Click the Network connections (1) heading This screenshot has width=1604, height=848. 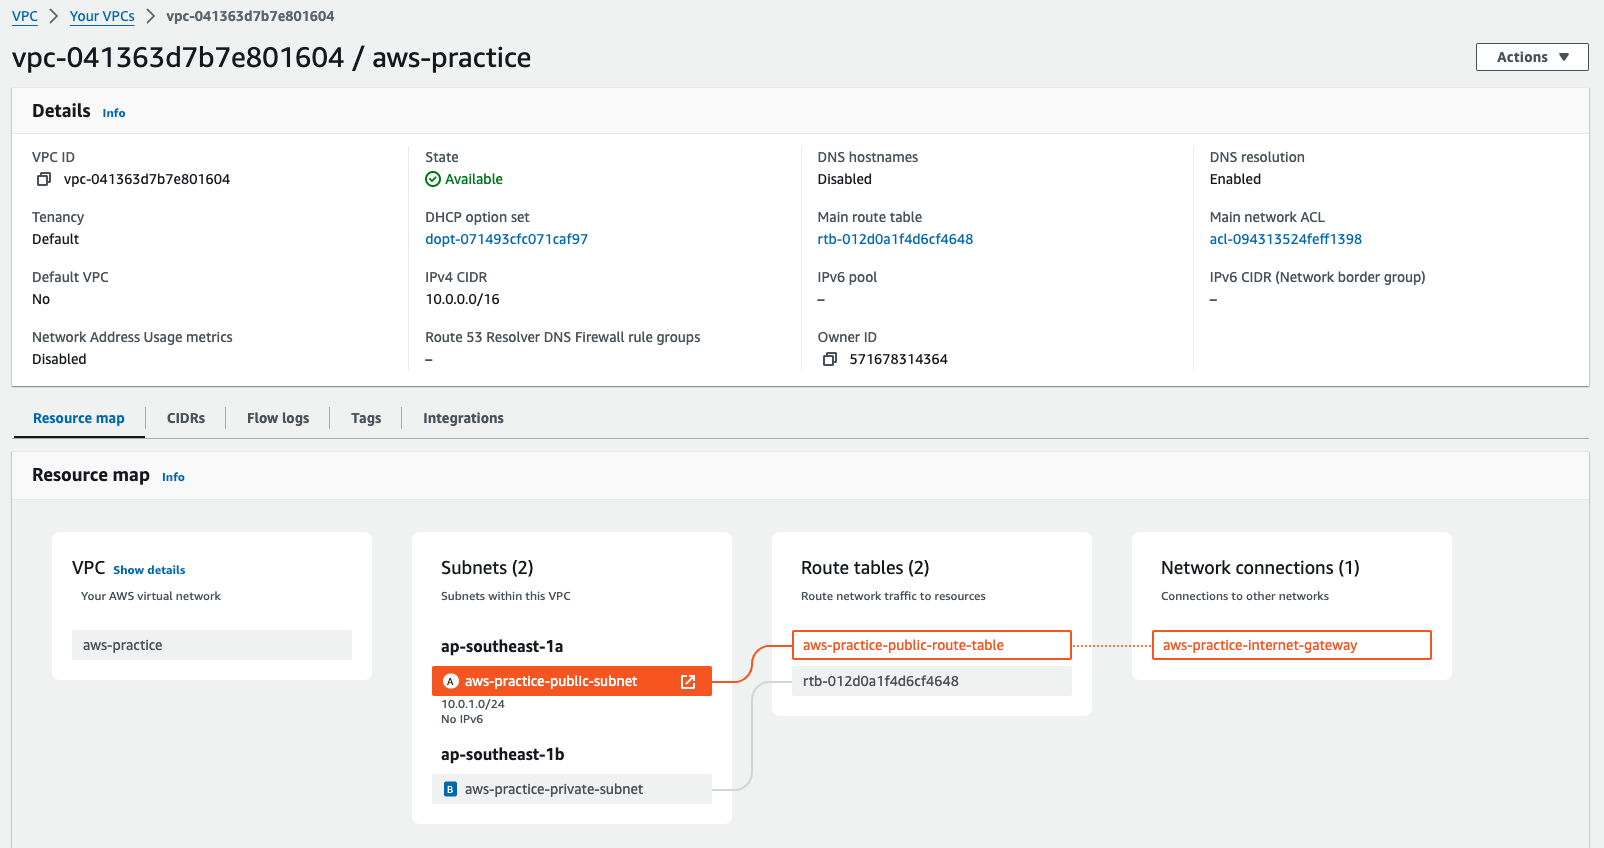click(1260, 568)
